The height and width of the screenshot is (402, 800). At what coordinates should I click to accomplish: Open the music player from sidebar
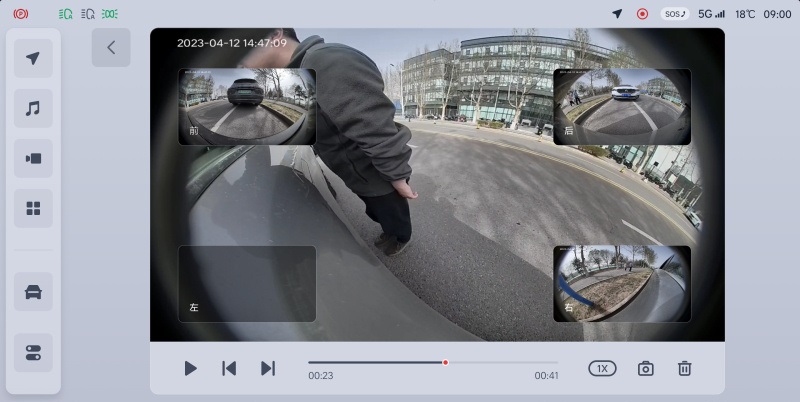click(x=33, y=108)
